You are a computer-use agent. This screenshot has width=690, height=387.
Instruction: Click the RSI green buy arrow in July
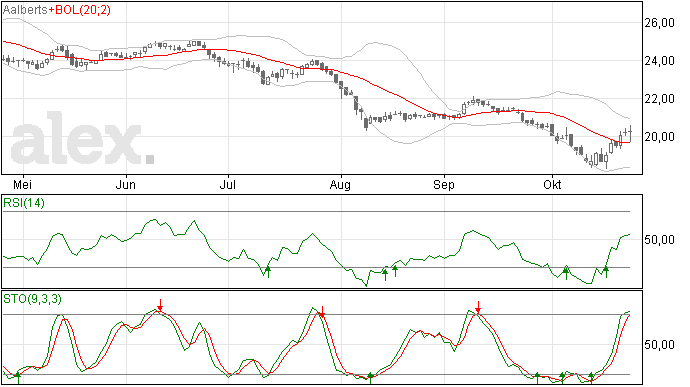[268, 272]
